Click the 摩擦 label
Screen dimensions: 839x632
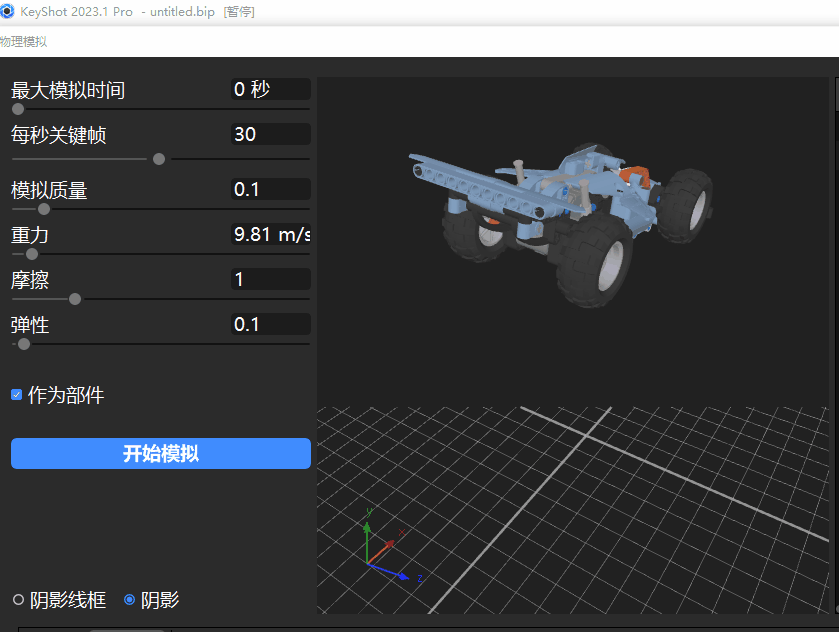click(30, 280)
